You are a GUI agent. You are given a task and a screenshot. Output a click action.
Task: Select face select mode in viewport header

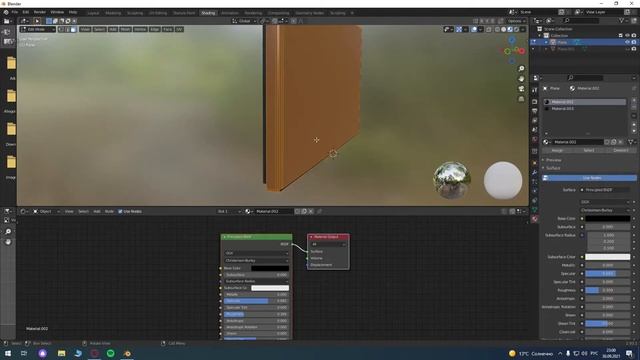pos(73,29)
